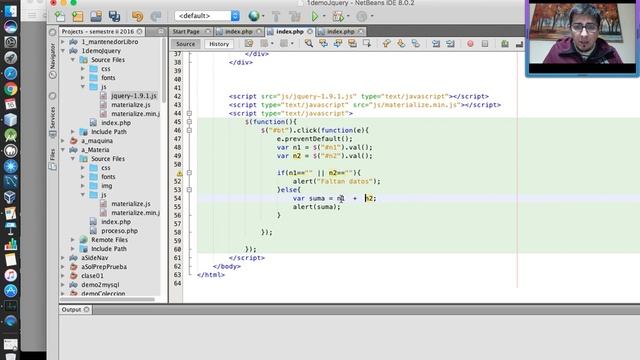Click the Redo arrow icon
This screenshot has height=360, width=640.
[x=156, y=16]
